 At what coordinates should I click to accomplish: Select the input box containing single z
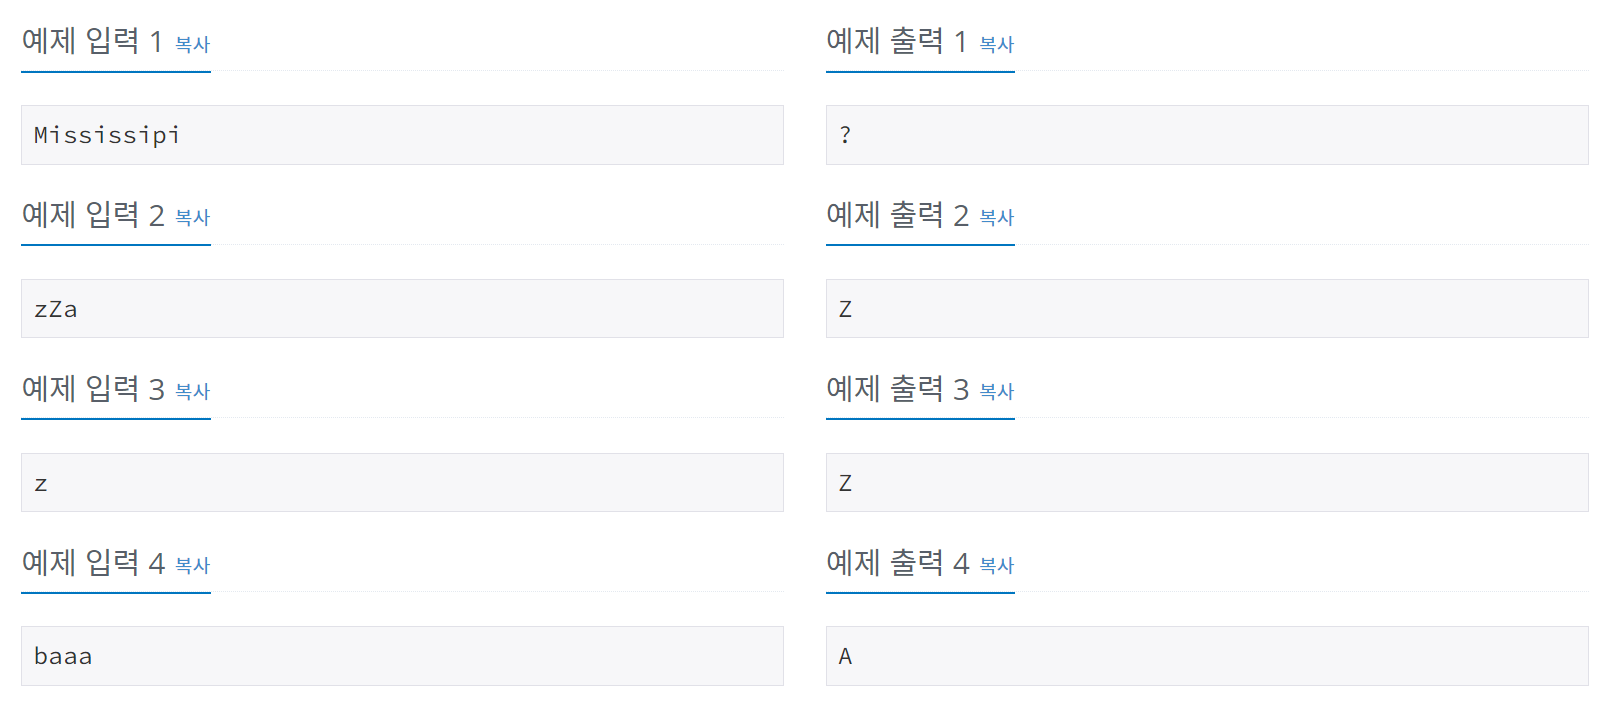point(402,482)
